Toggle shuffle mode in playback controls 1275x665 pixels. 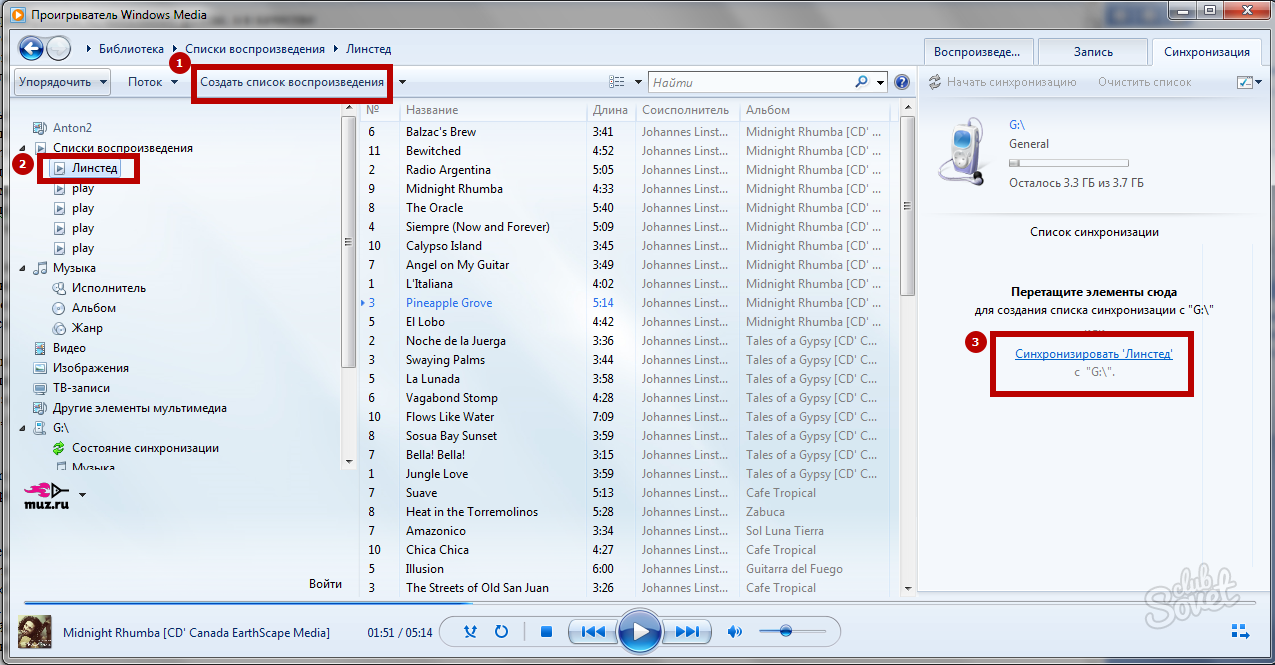coord(472,632)
